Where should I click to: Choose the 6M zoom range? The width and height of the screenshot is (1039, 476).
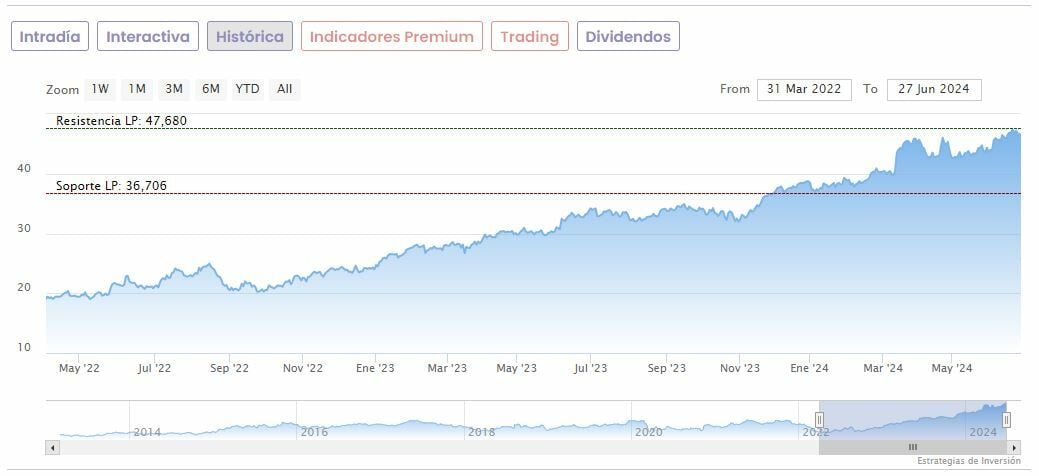click(x=210, y=89)
